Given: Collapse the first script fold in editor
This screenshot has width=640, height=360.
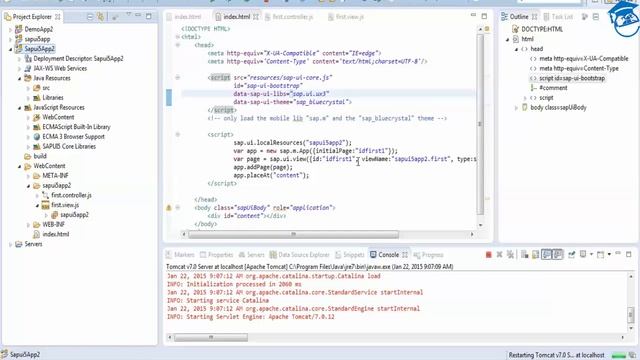Looking at the screenshot, I should [178, 77].
